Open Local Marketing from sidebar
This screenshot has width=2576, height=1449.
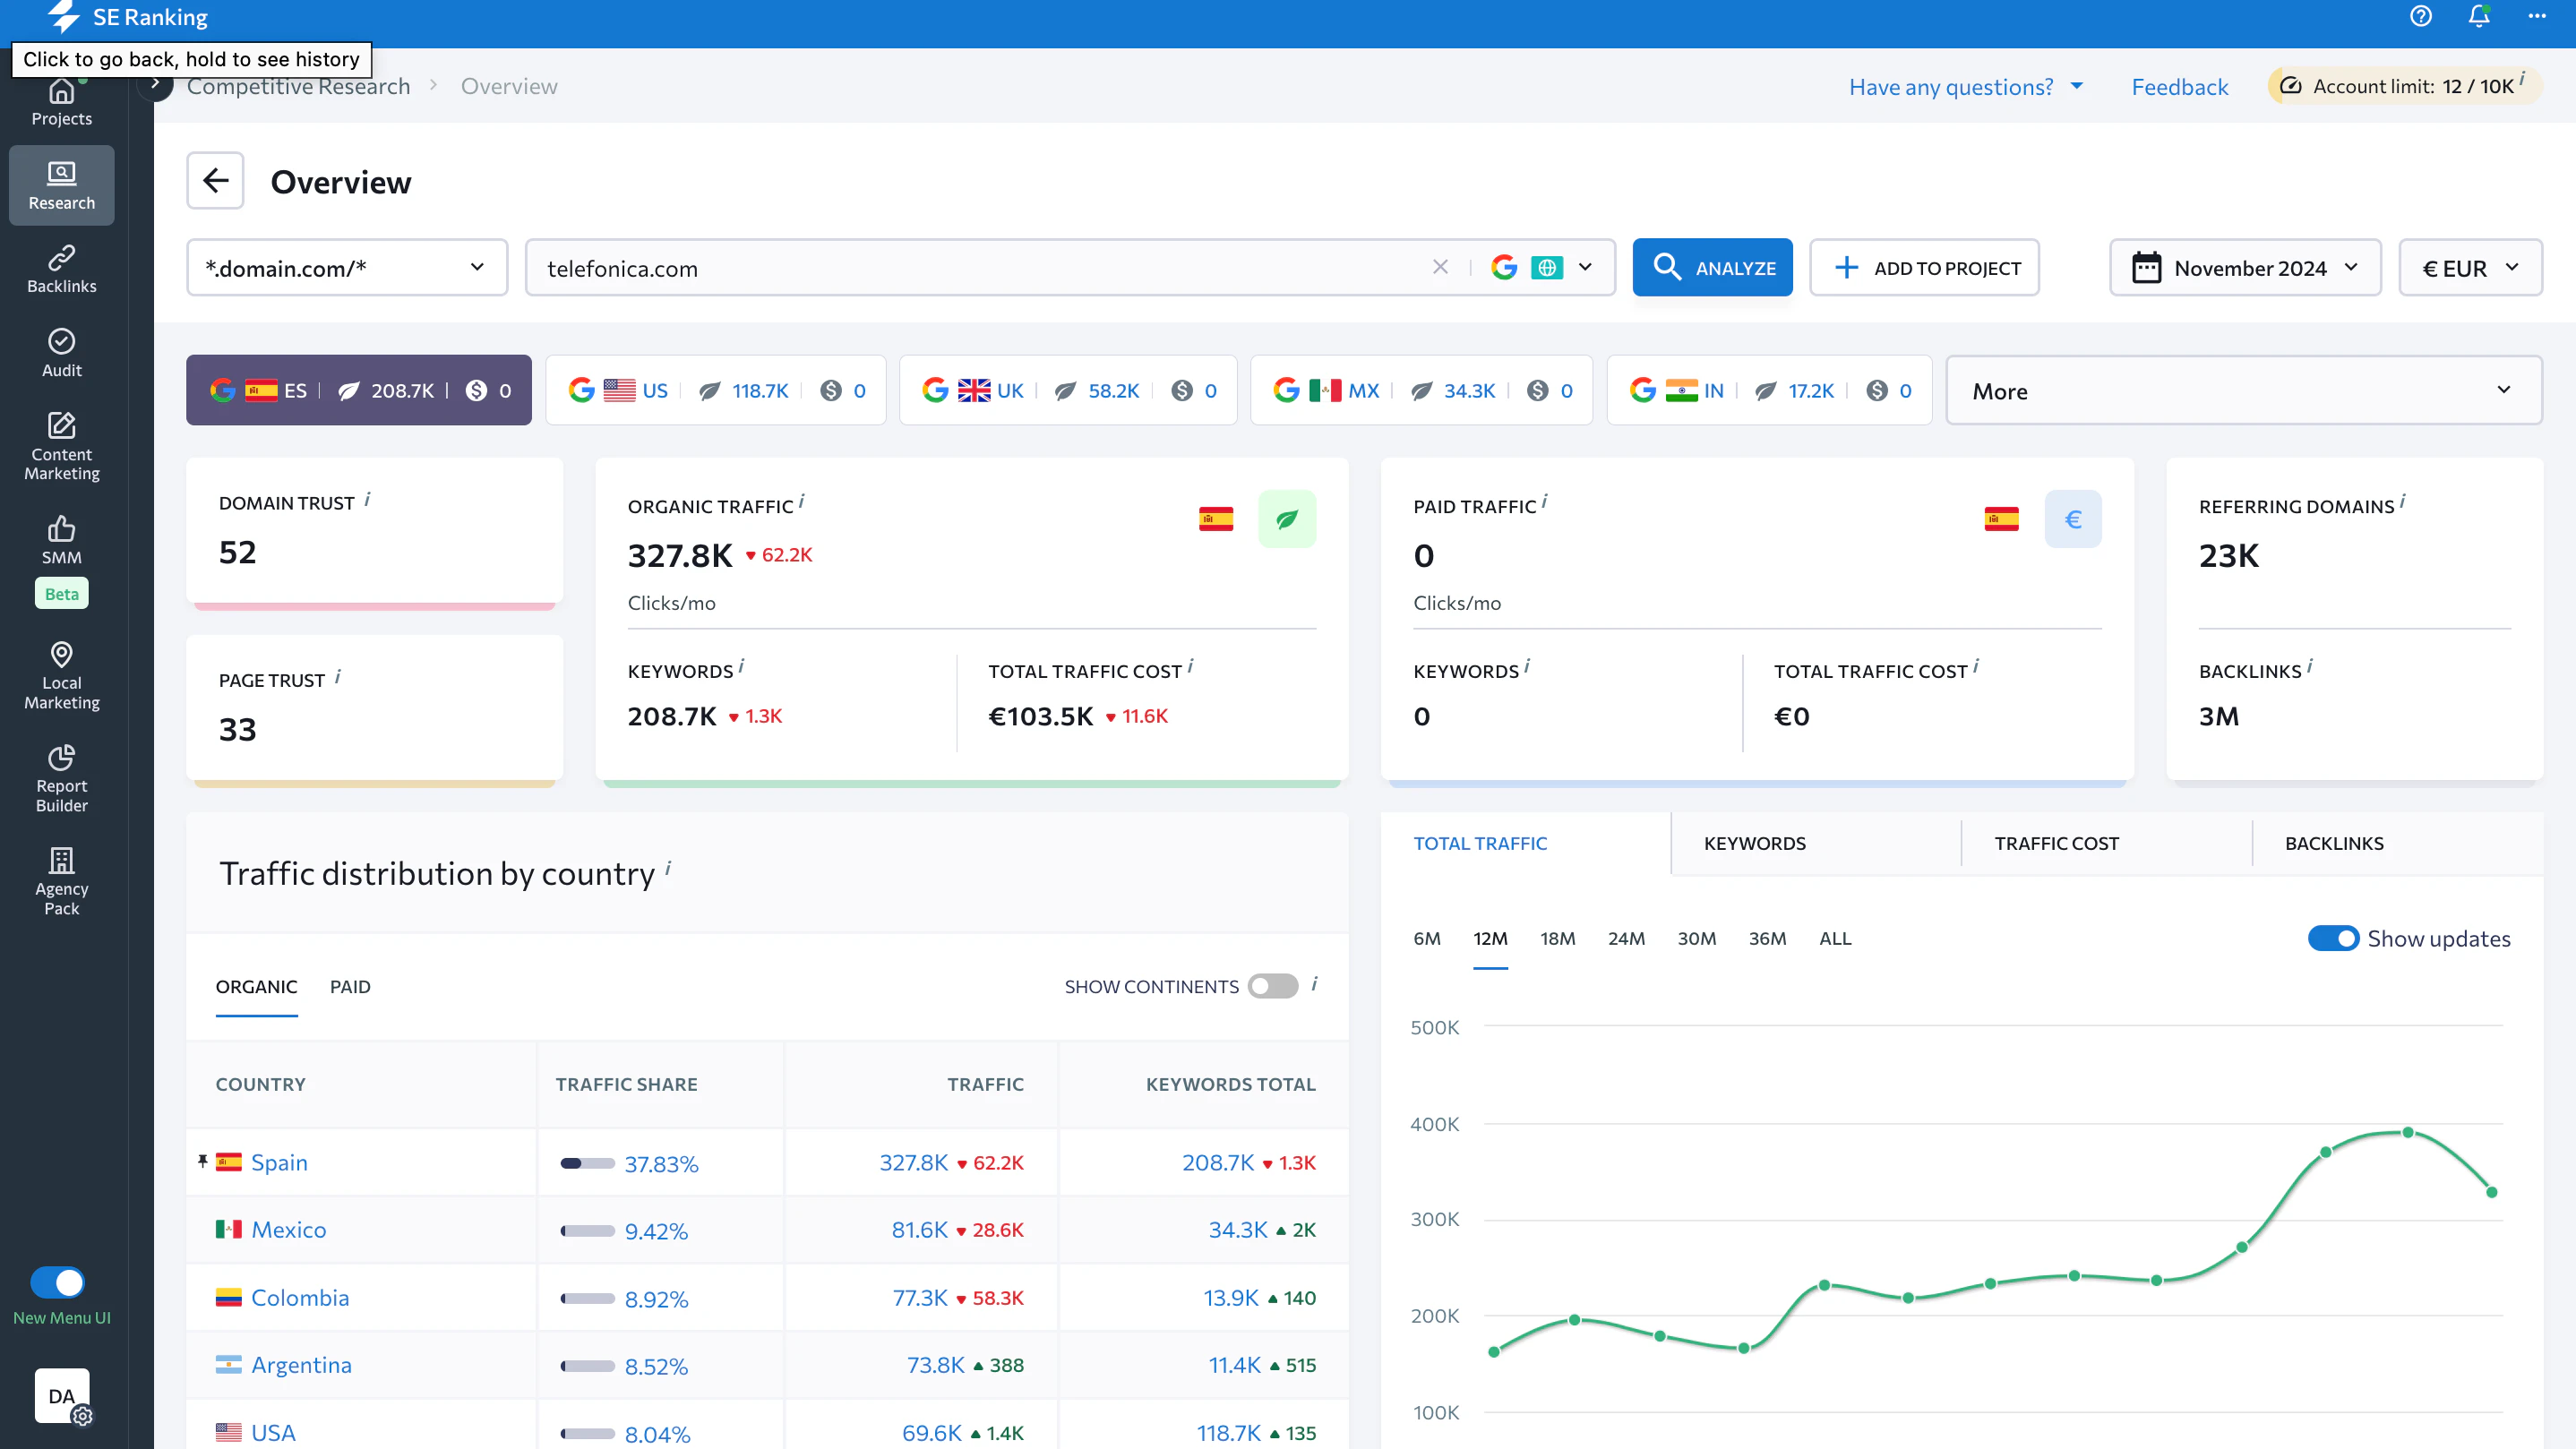(x=61, y=676)
